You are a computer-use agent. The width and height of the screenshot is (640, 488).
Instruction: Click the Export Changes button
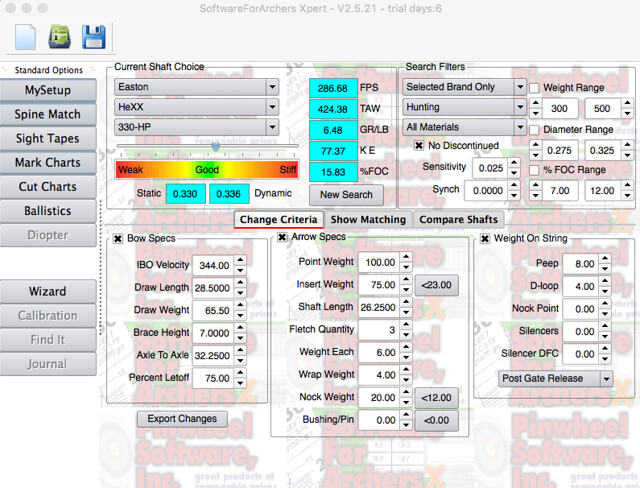point(182,419)
